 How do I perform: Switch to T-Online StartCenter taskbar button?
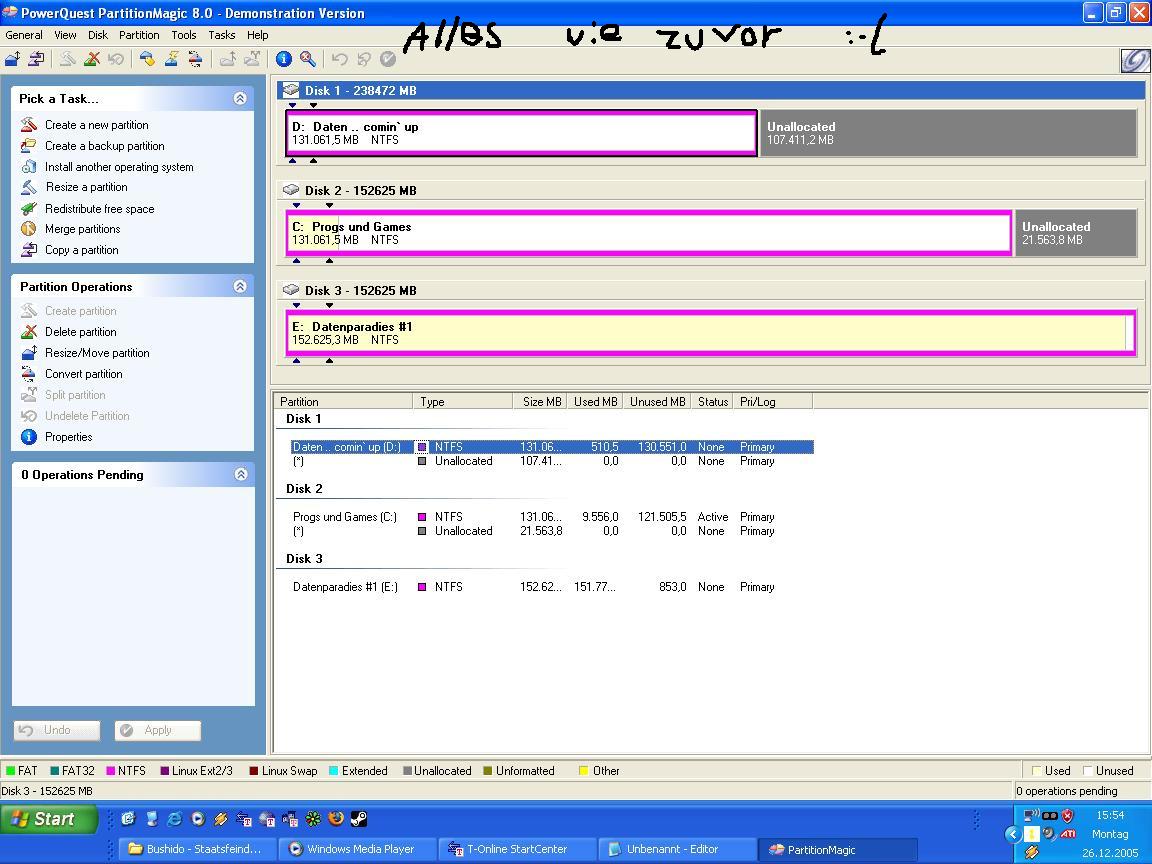(x=516, y=849)
